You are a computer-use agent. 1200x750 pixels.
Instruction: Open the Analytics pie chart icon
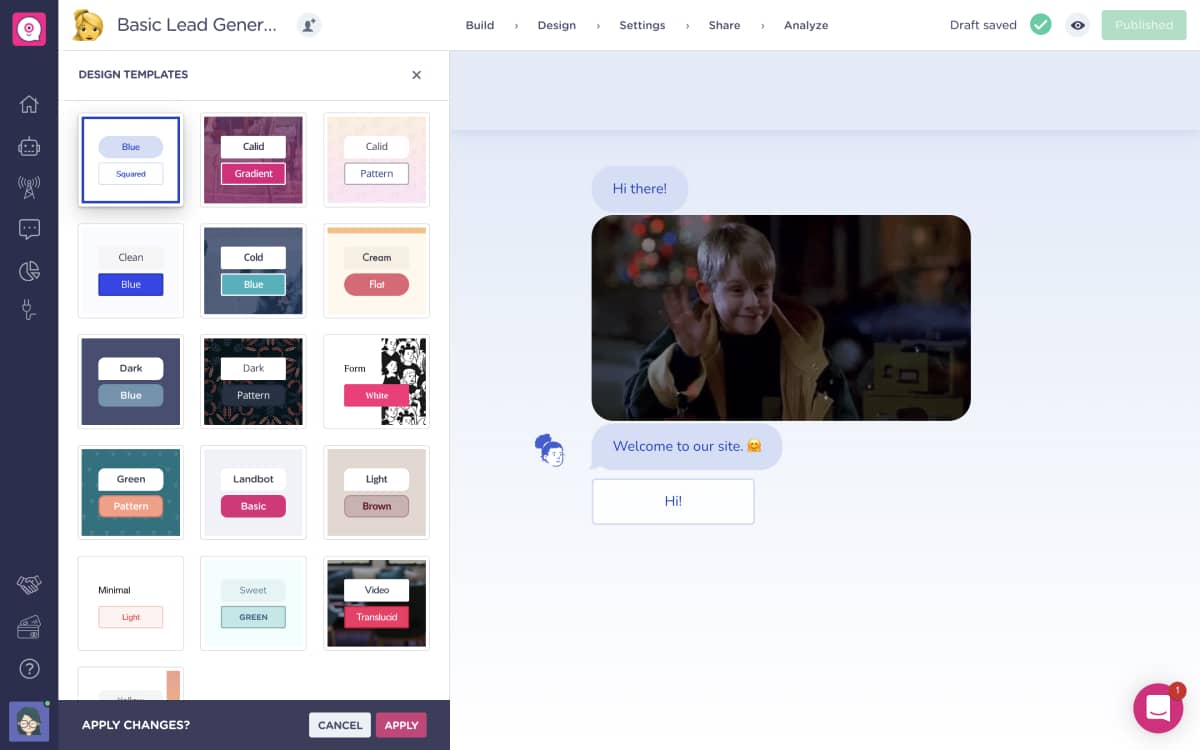click(29, 271)
